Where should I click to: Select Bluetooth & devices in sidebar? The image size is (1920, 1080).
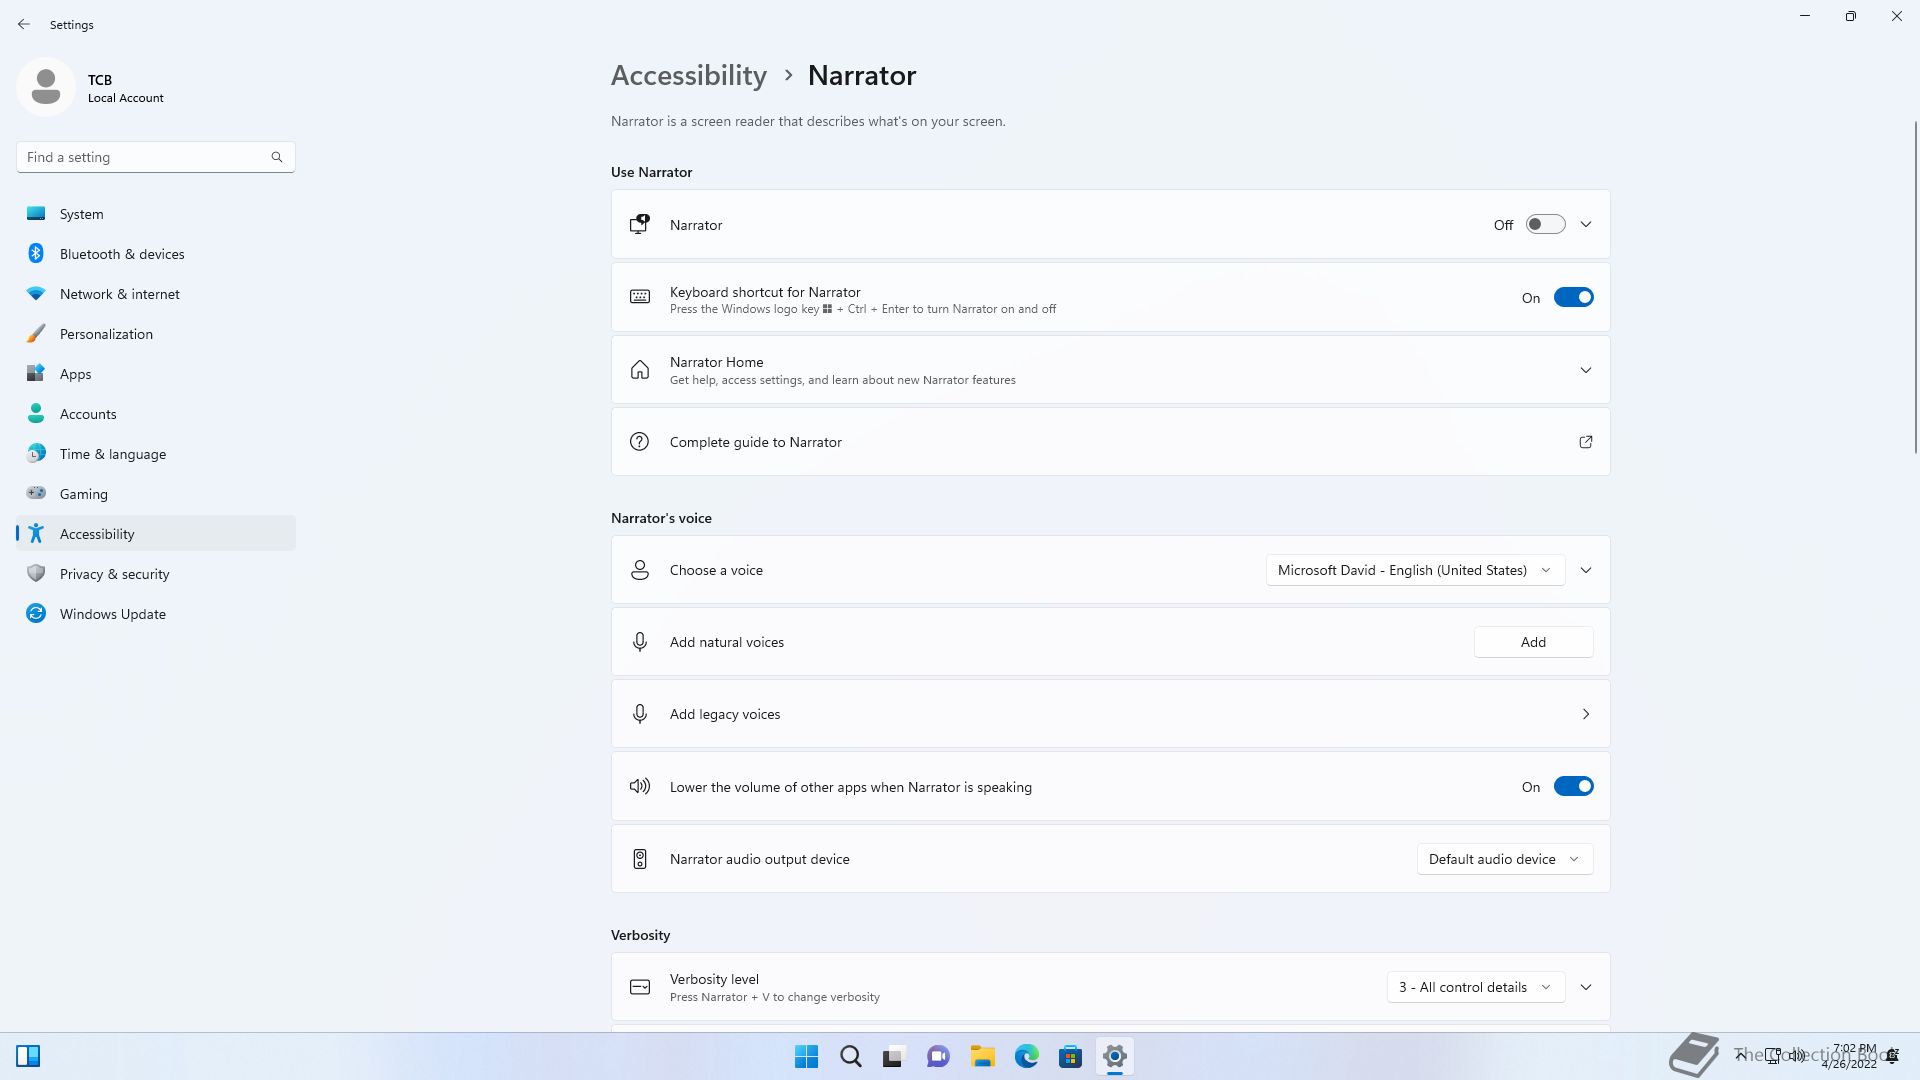(x=156, y=254)
